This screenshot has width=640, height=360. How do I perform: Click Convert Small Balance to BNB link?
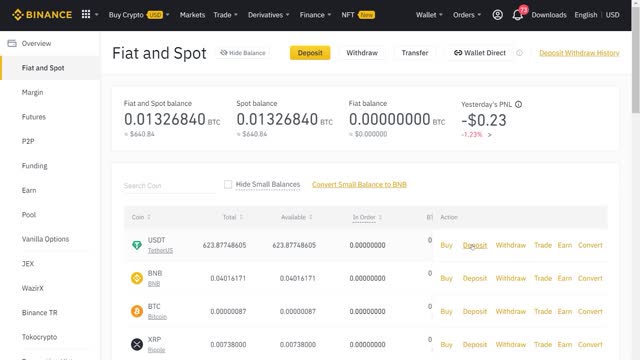click(359, 184)
